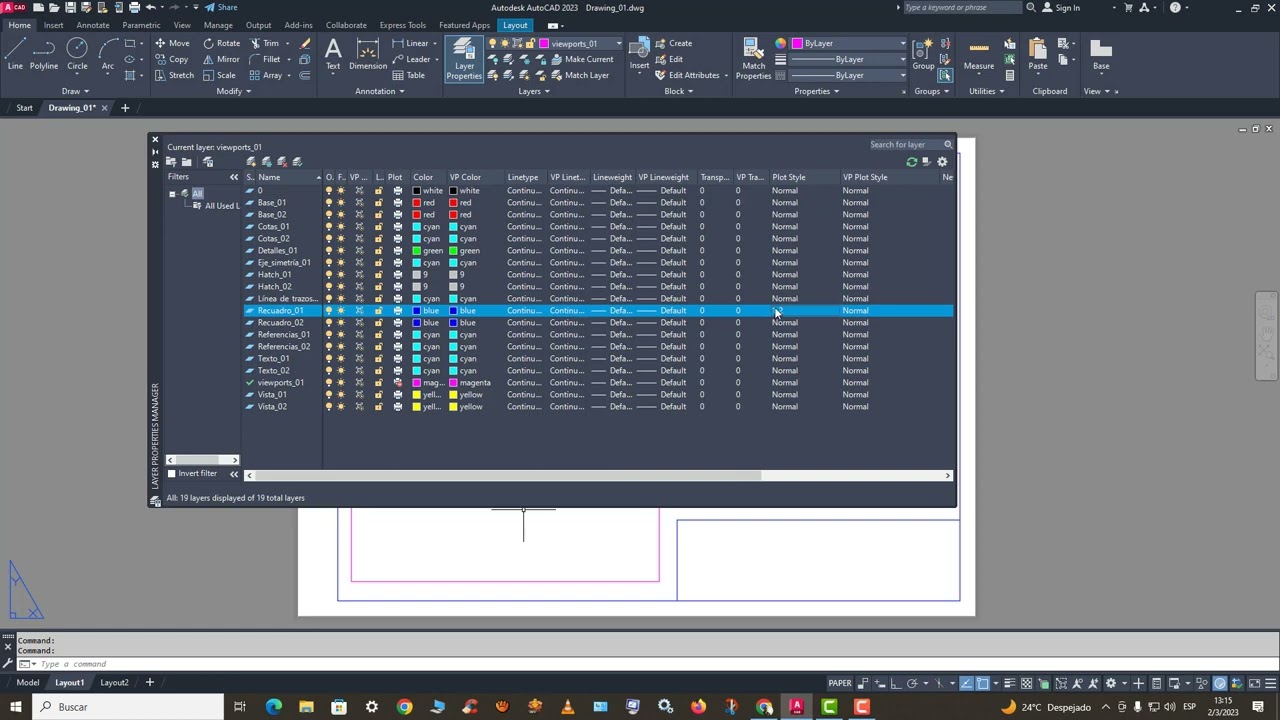Toggle plot icon for viewports_01 layer
Viewport: 1280px width, 720px height.
point(398,383)
